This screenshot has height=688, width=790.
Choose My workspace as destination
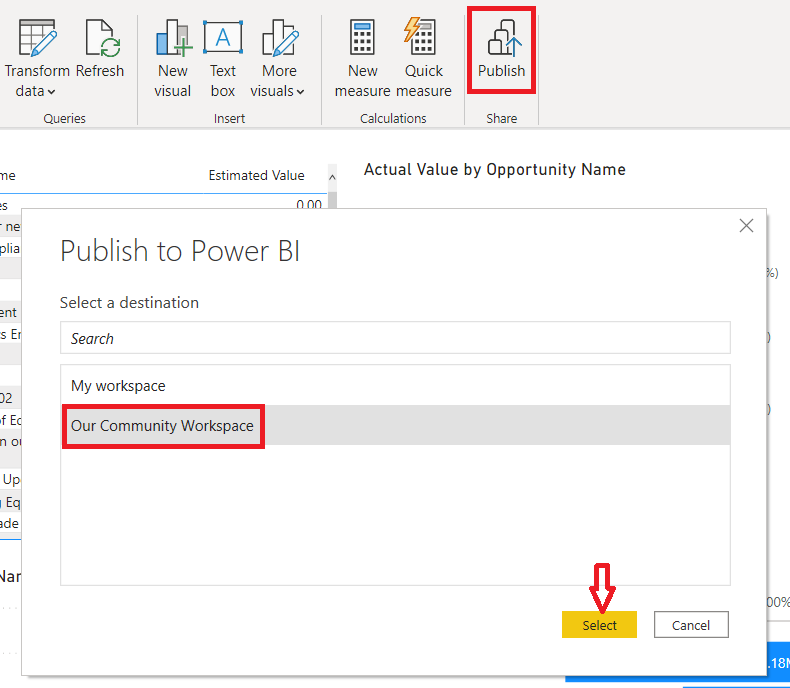tap(395, 385)
